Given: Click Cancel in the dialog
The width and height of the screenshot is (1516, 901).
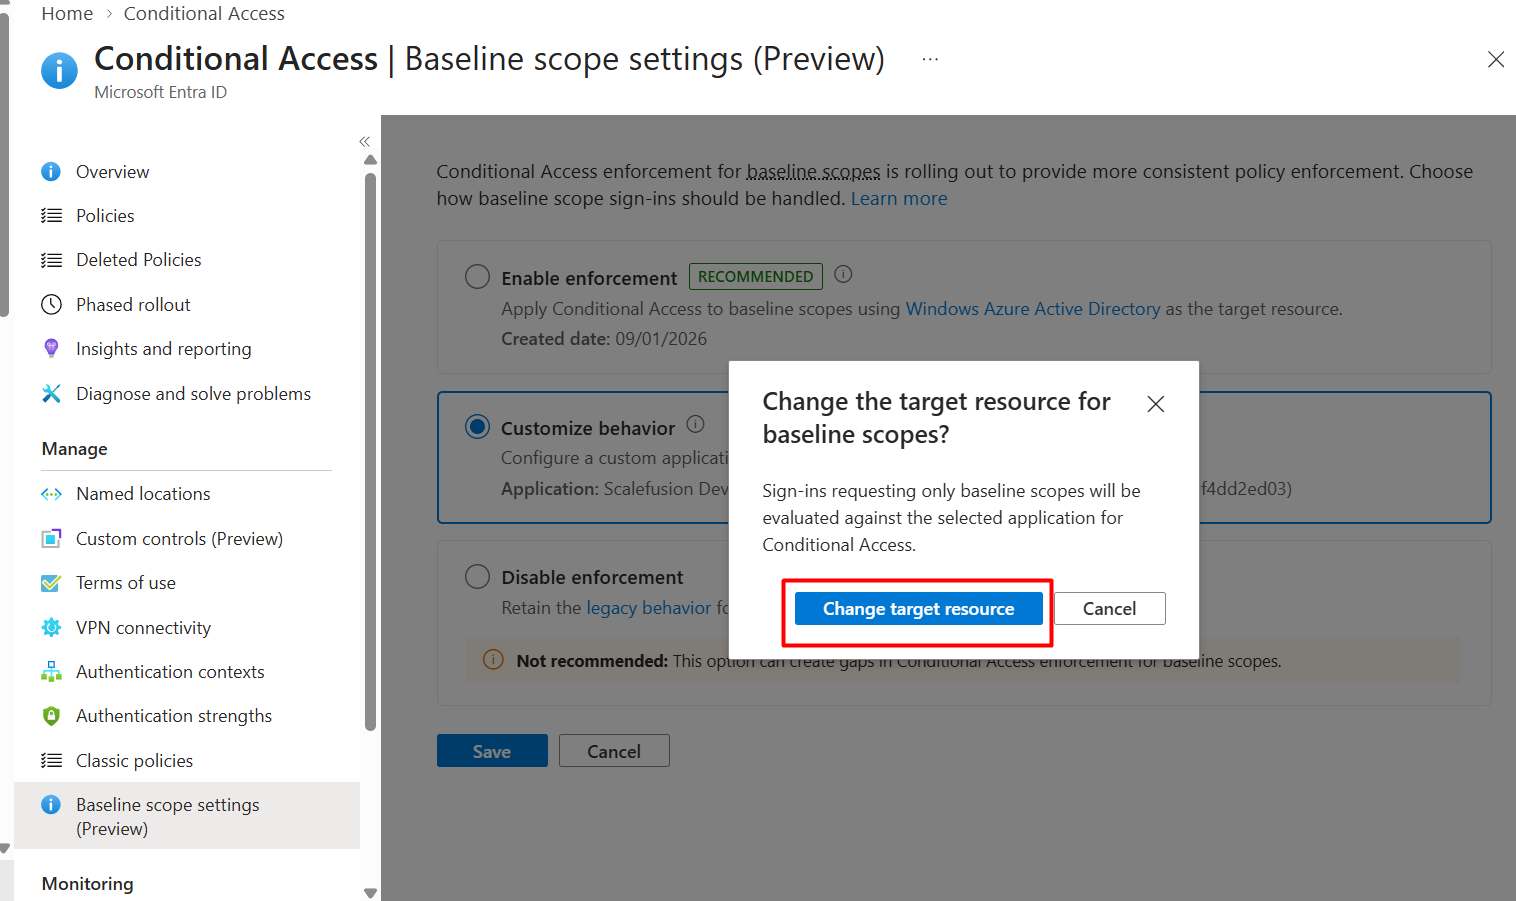Looking at the screenshot, I should [1109, 609].
